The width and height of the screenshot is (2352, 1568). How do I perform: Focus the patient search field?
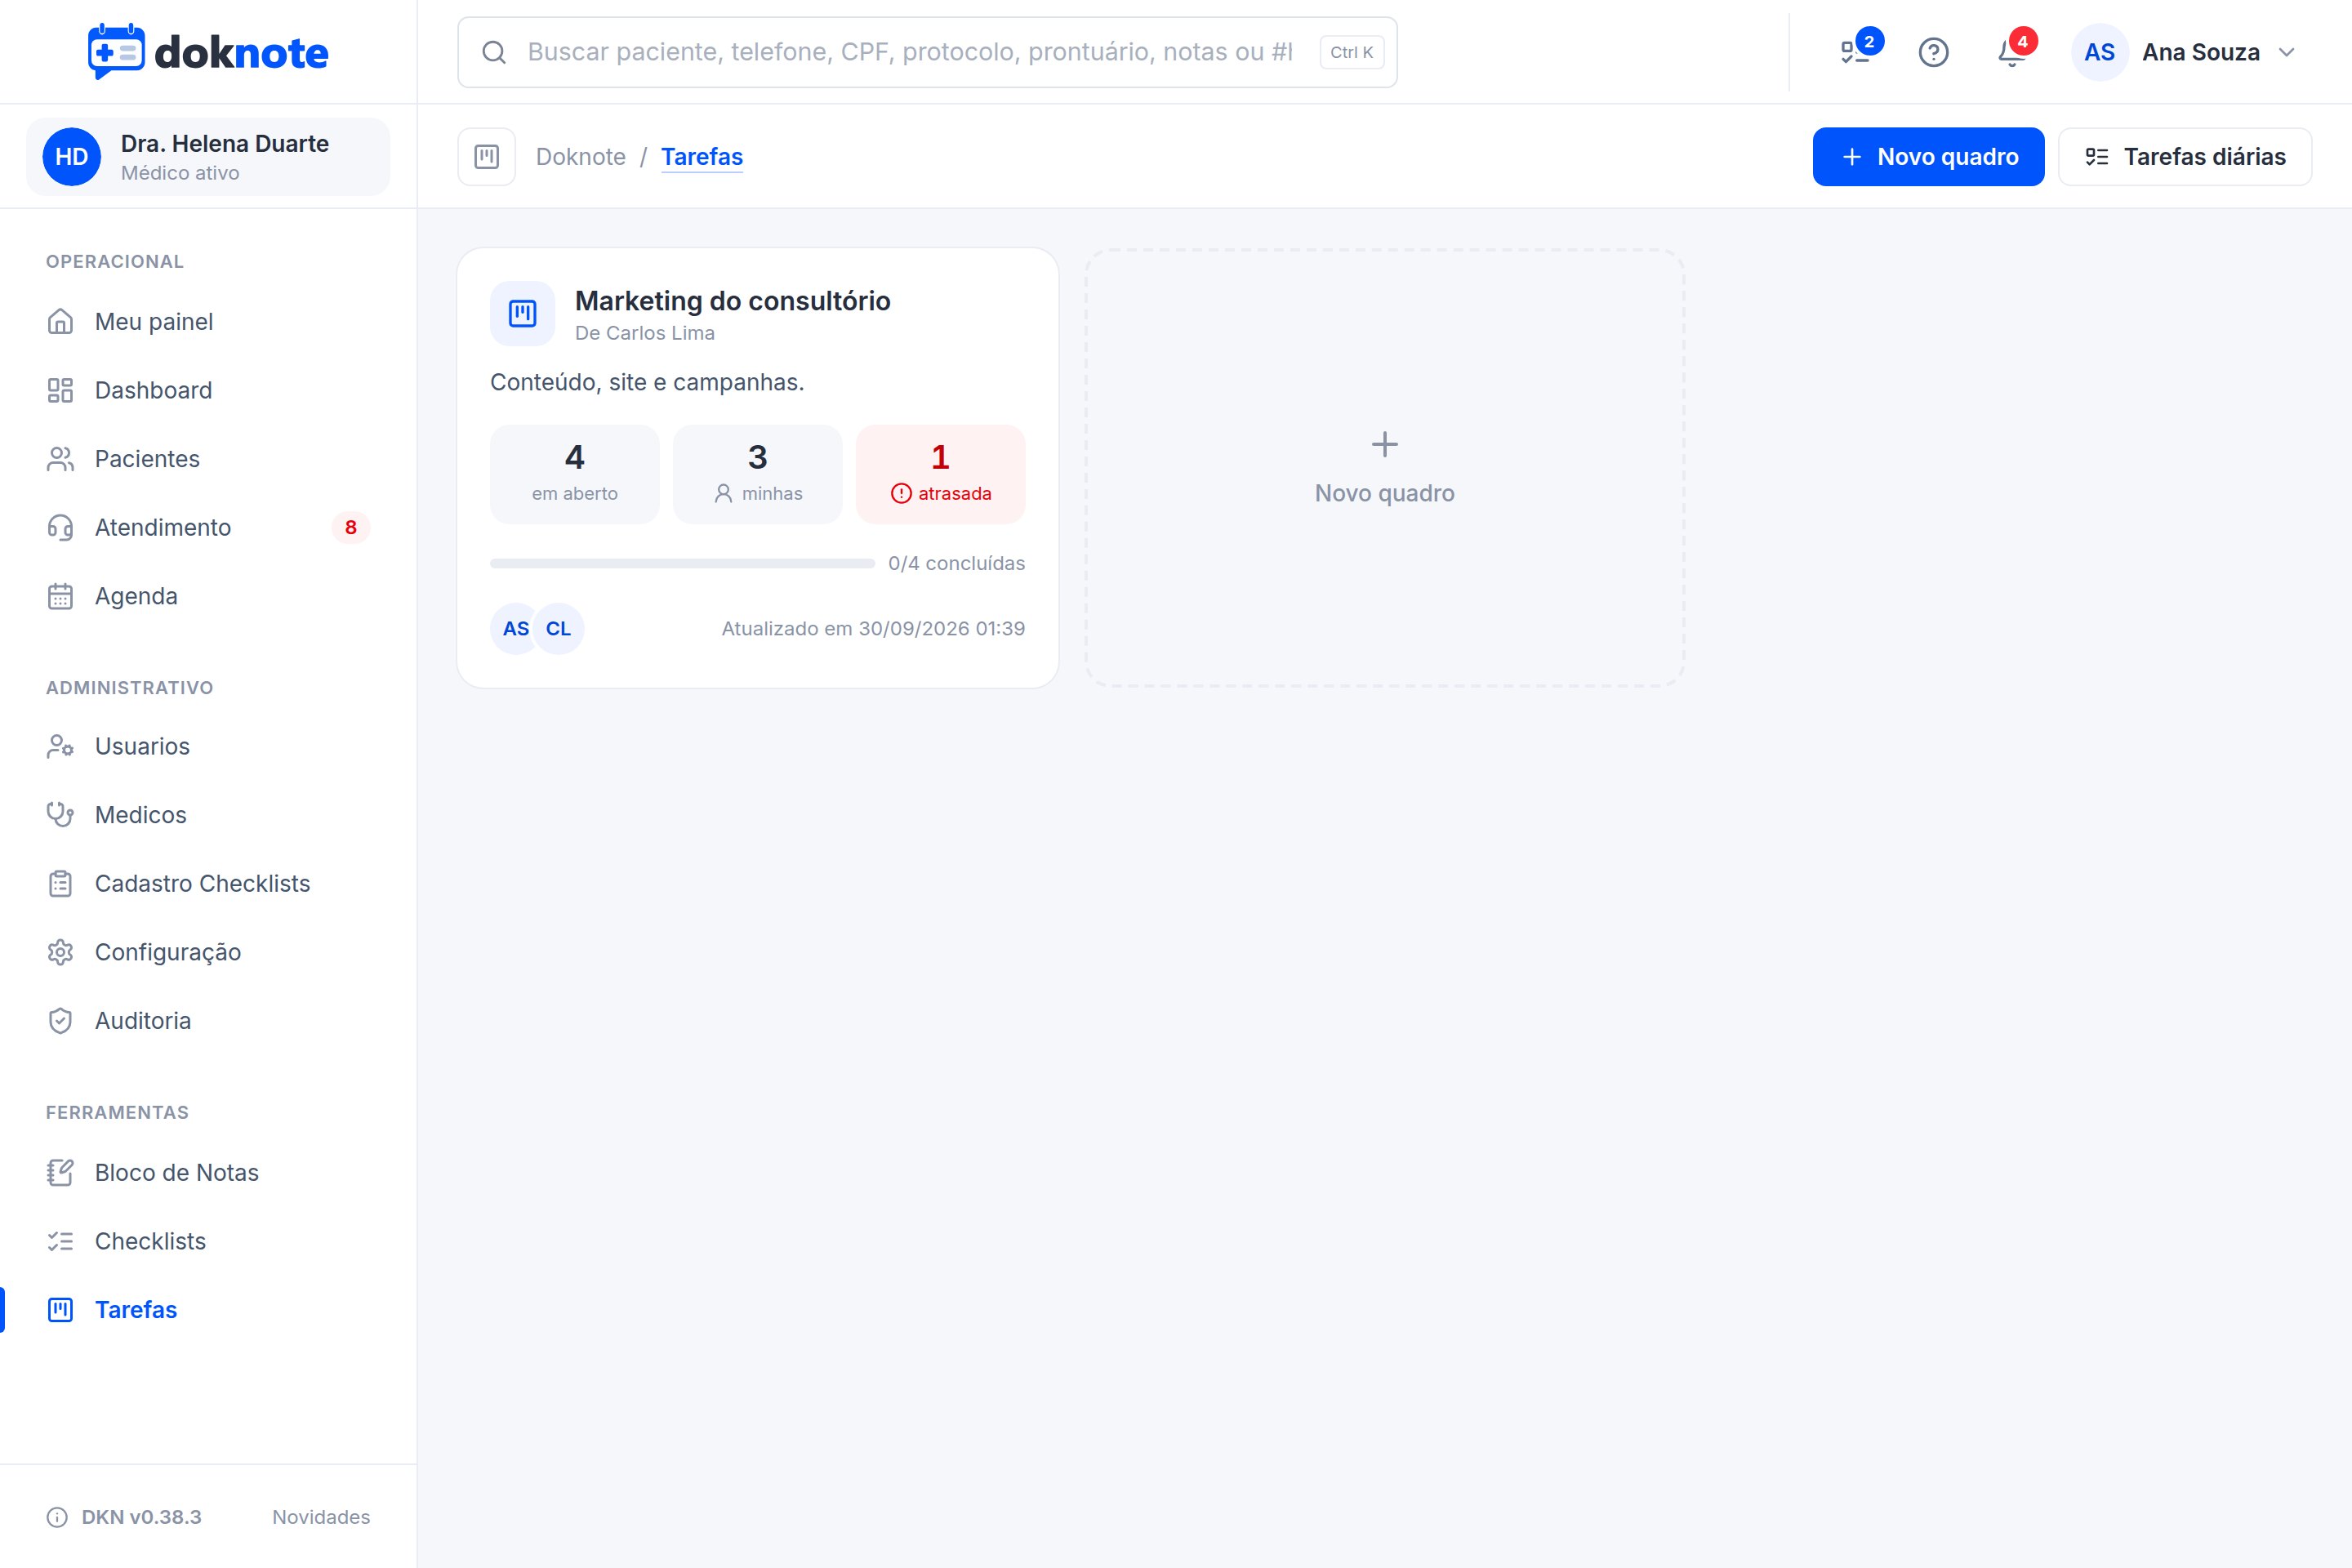pyautogui.click(x=927, y=52)
